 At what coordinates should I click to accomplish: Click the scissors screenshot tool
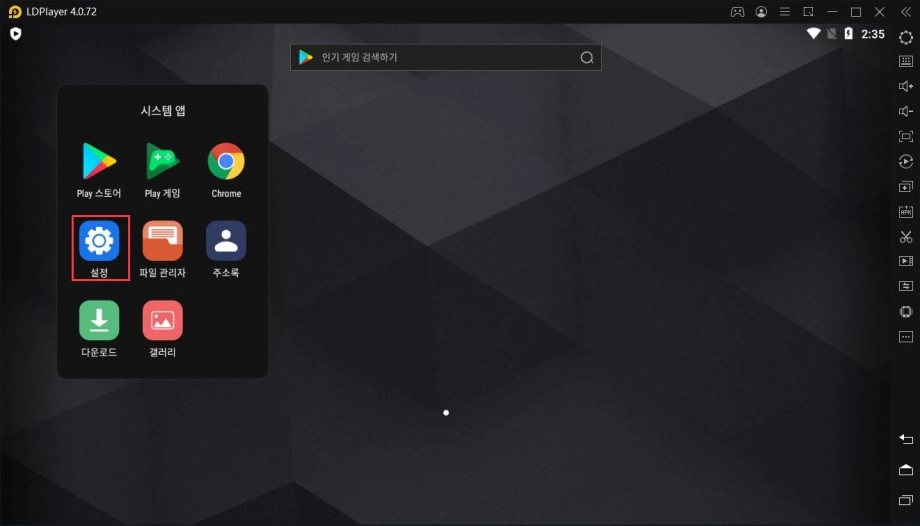coord(906,237)
